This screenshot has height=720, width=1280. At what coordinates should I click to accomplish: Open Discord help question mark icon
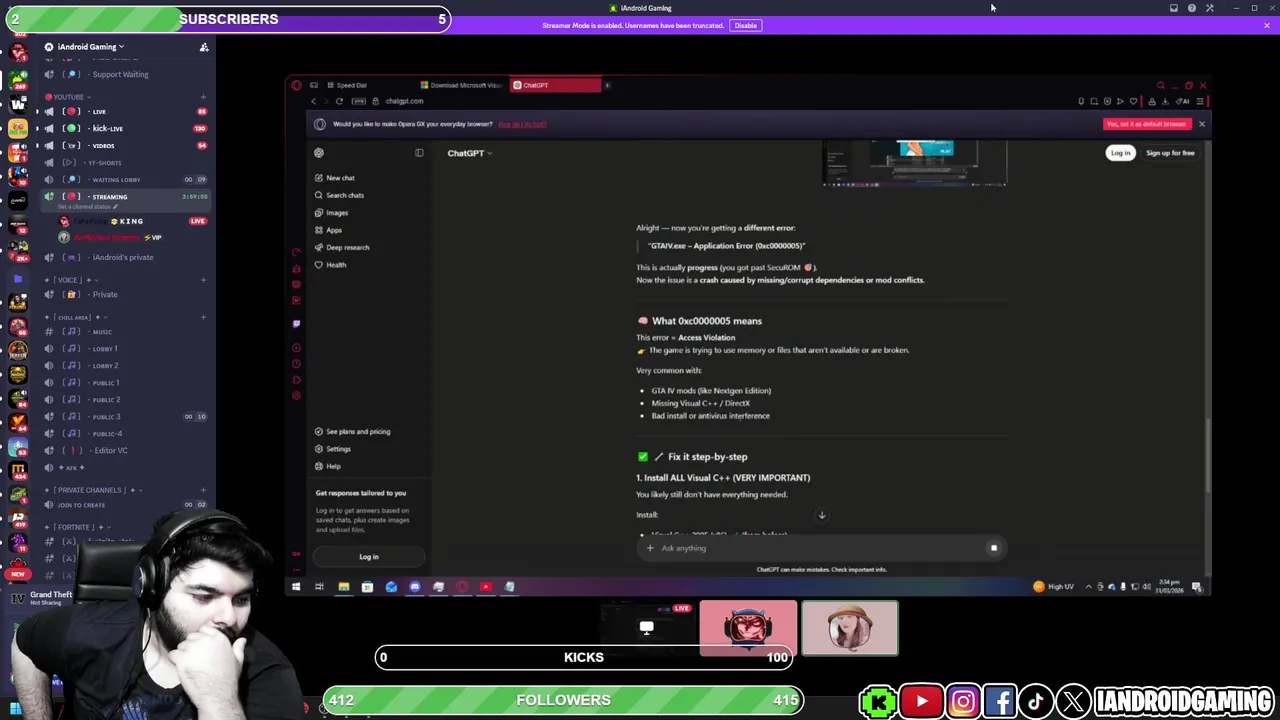(1192, 8)
